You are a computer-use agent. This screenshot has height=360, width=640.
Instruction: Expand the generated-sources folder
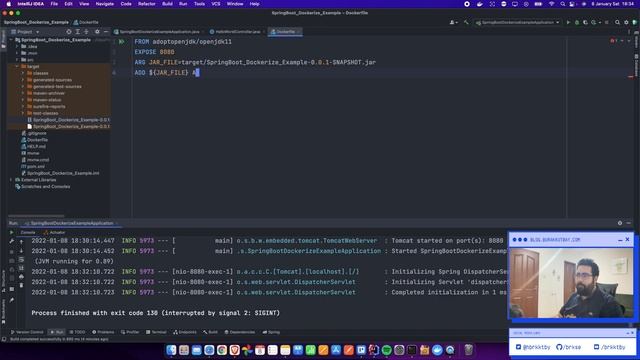click(23, 80)
